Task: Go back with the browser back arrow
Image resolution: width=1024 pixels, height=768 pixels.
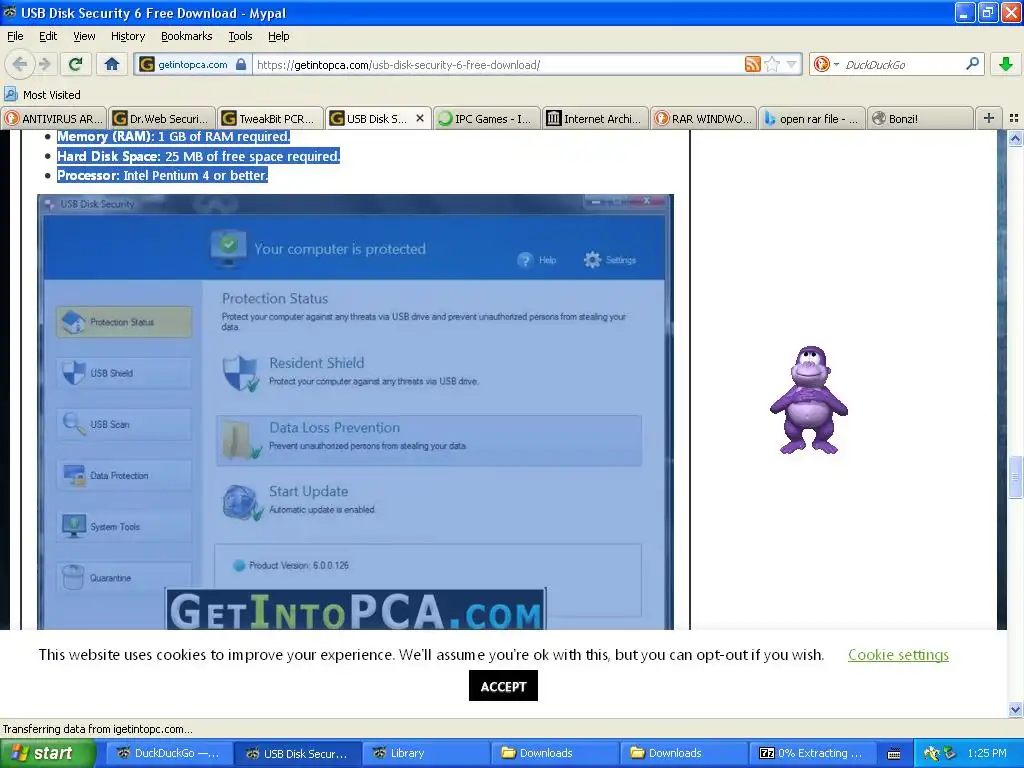Action: coord(20,64)
